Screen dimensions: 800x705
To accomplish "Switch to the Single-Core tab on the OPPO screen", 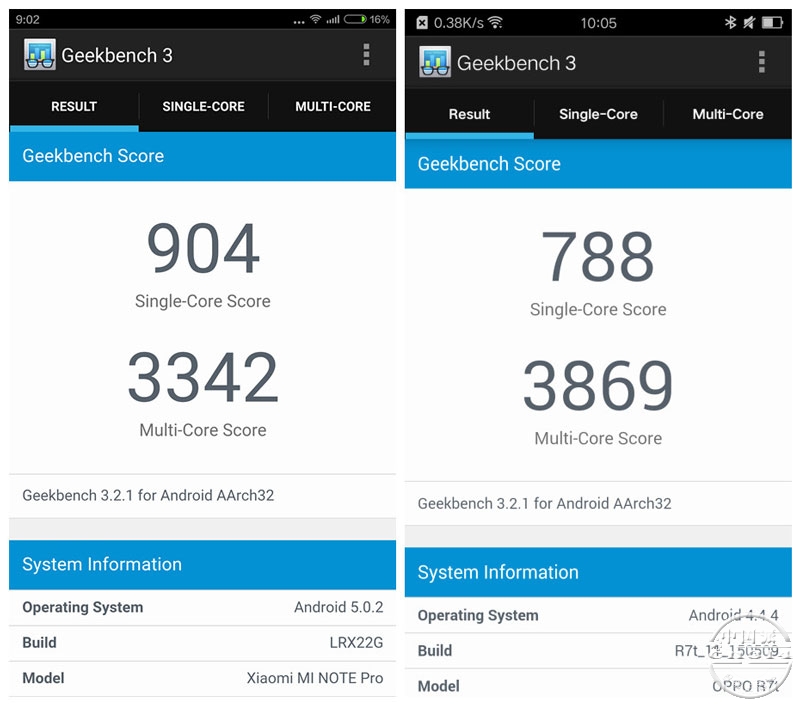I will pos(598,114).
